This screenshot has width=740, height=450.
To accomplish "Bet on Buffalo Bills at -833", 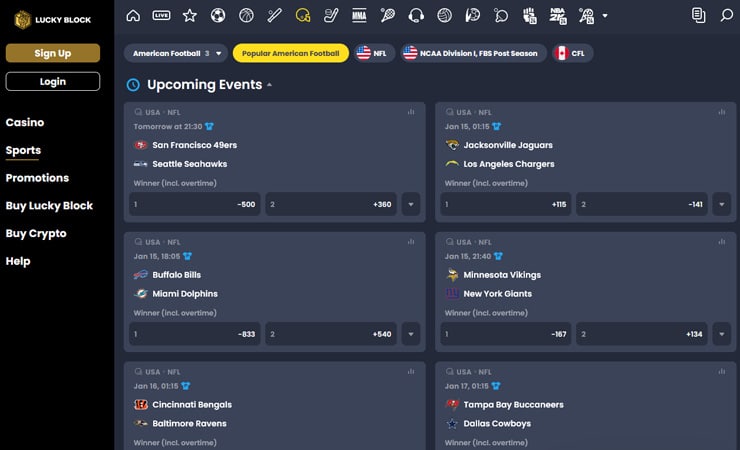I will [x=194, y=334].
